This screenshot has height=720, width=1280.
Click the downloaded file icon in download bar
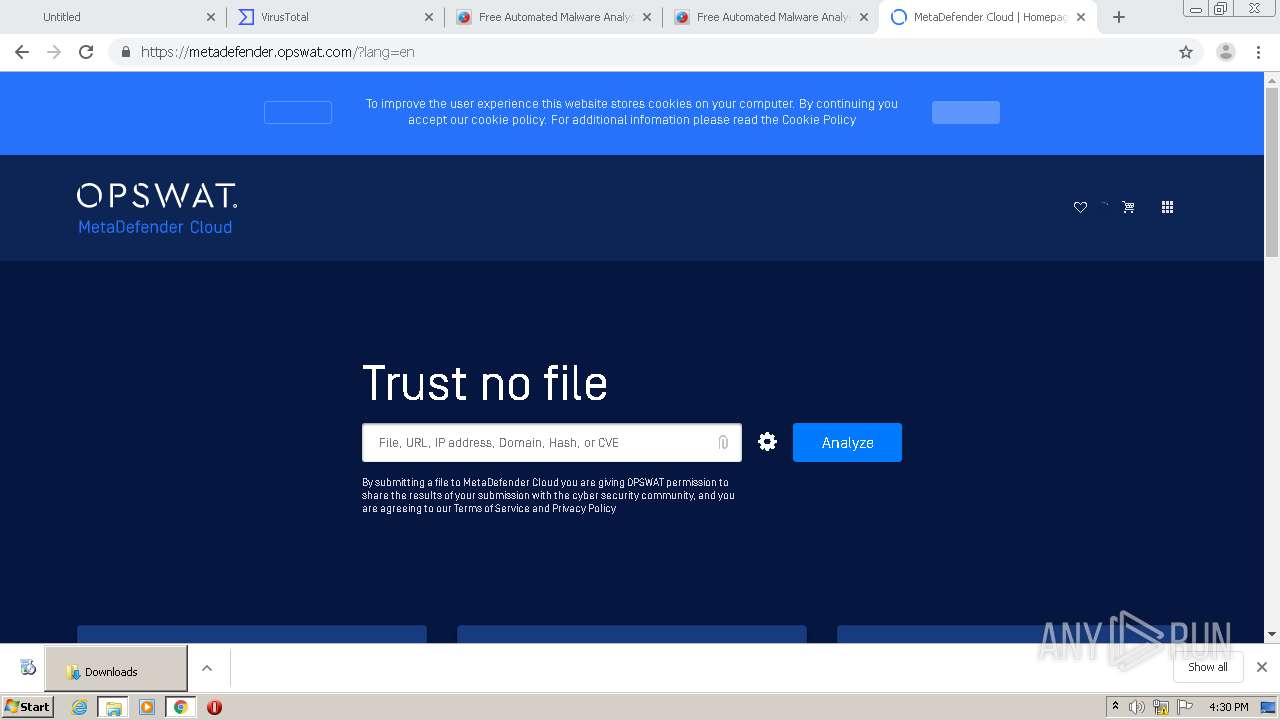pos(28,668)
